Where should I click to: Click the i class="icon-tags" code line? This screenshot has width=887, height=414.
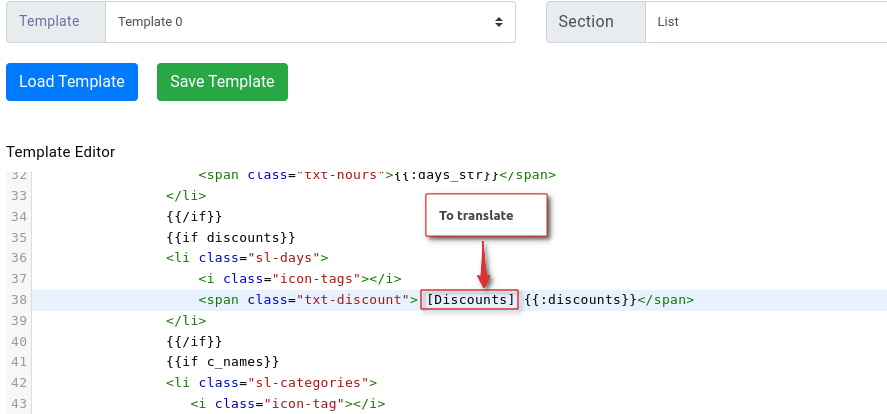(300, 279)
